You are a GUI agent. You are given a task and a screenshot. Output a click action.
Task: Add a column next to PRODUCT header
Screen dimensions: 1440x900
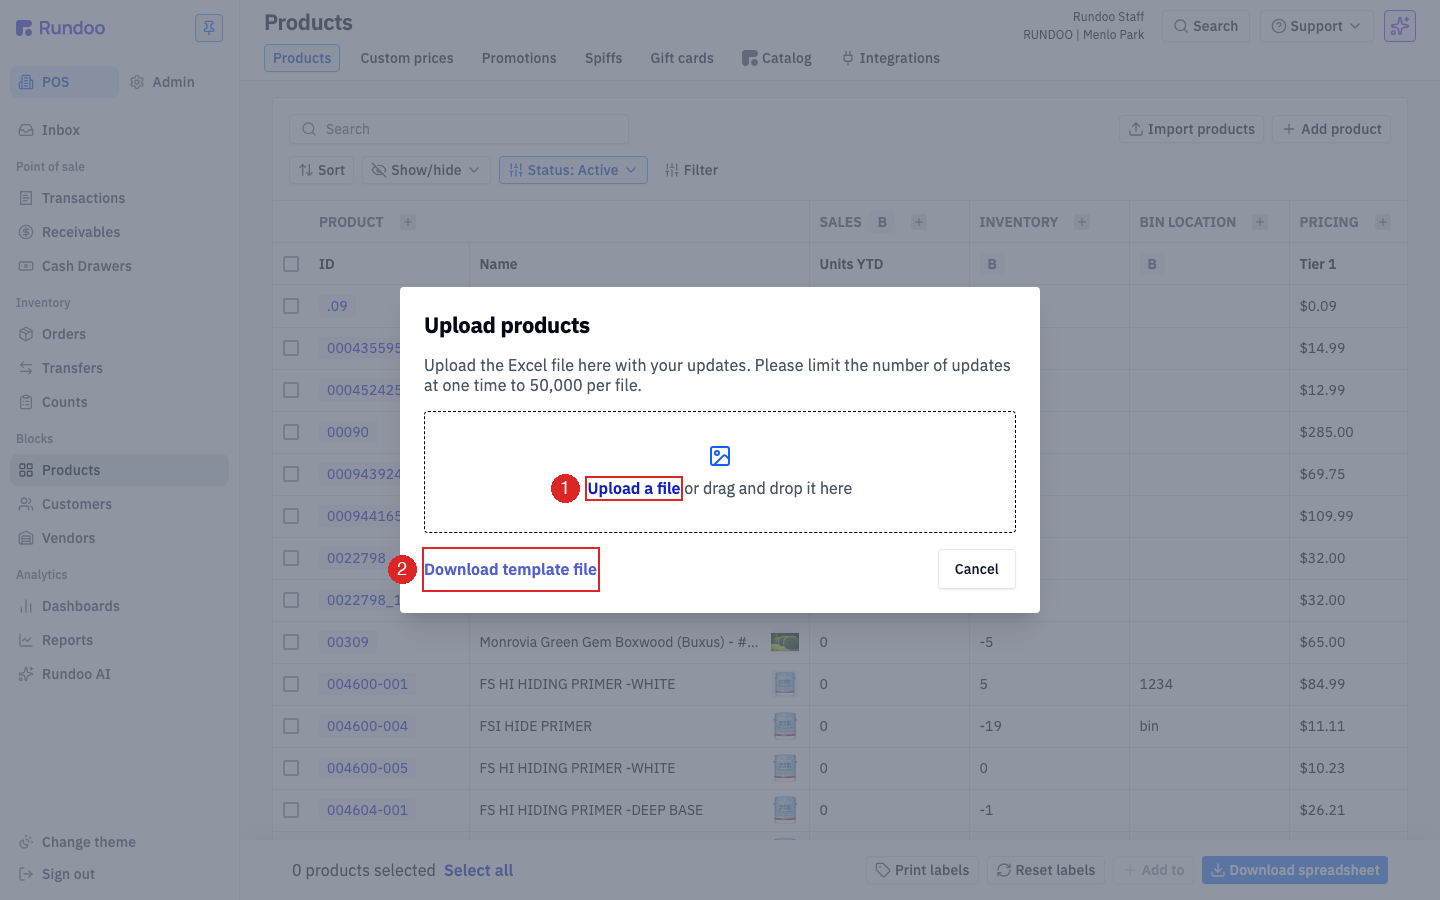point(408,222)
